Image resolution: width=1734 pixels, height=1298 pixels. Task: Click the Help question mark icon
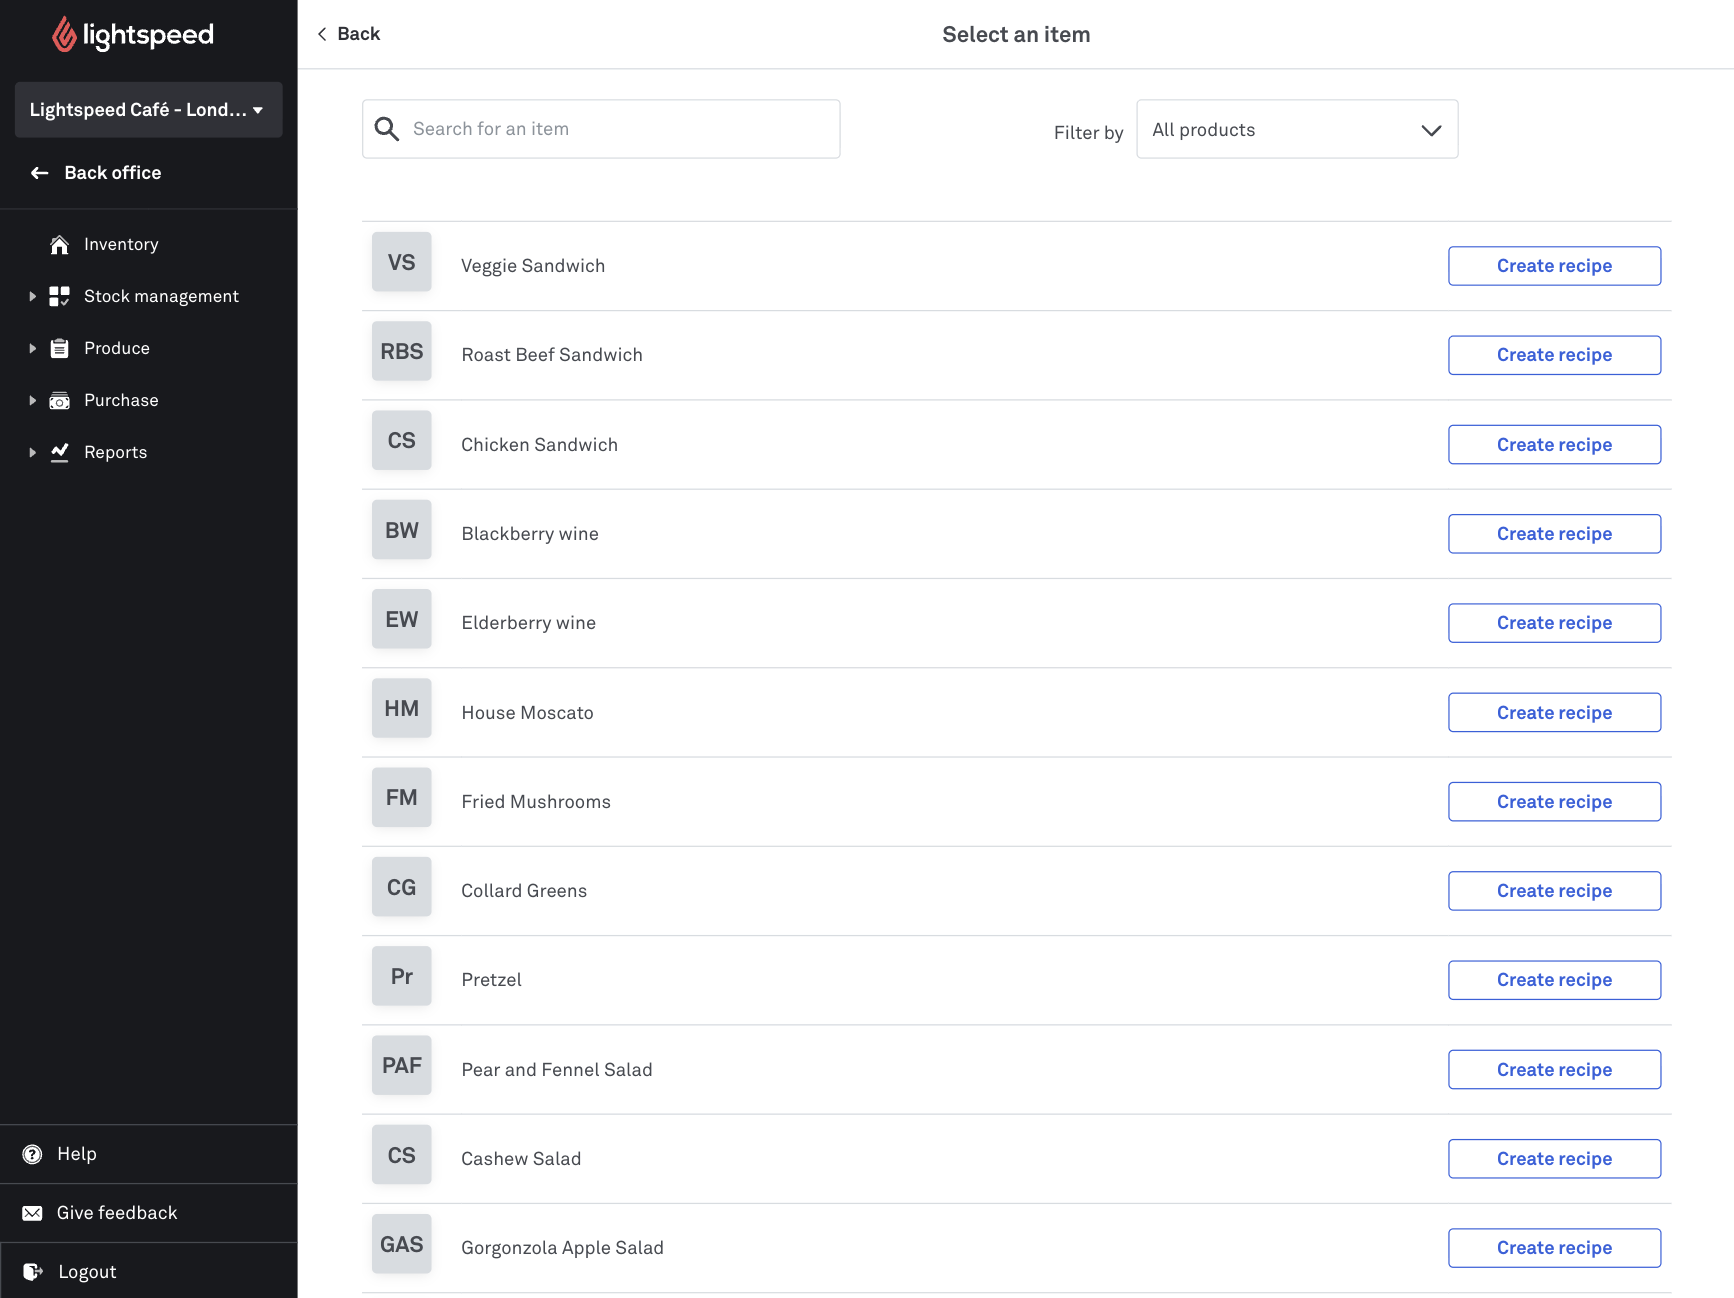(33, 1154)
